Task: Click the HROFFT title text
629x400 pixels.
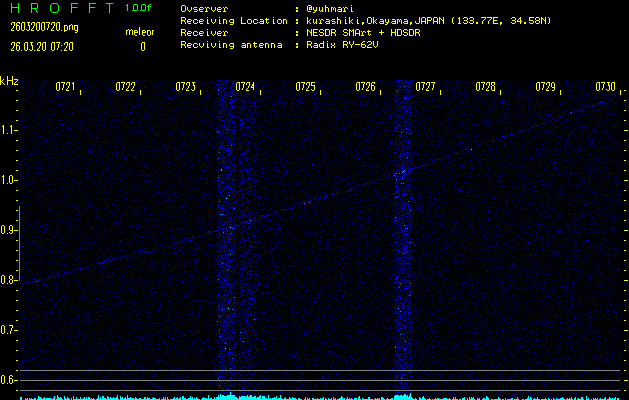Action: (62, 8)
